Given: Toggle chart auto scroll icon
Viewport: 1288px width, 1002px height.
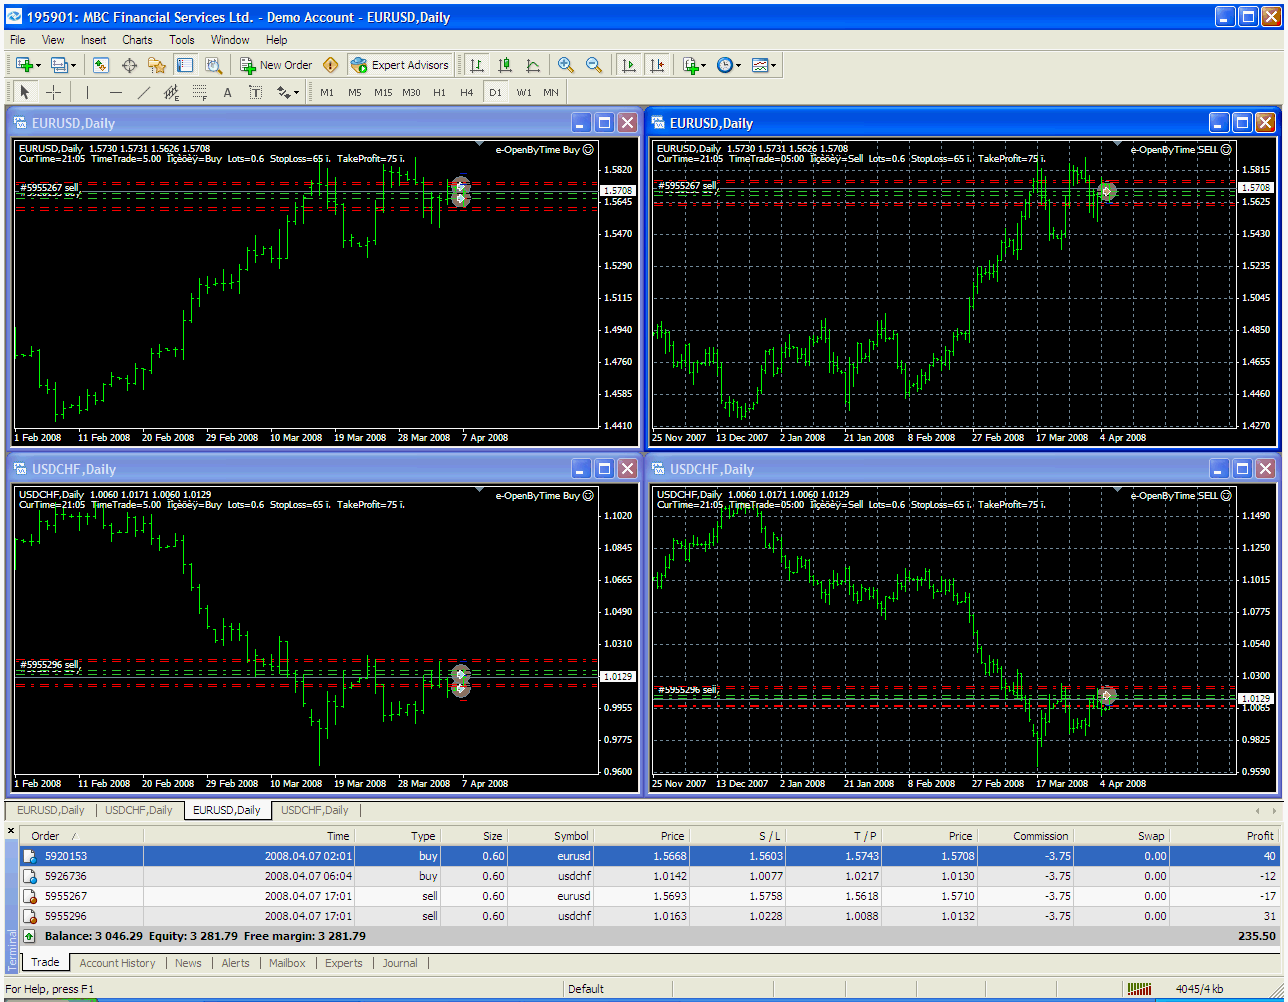Looking at the screenshot, I should (x=629, y=65).
